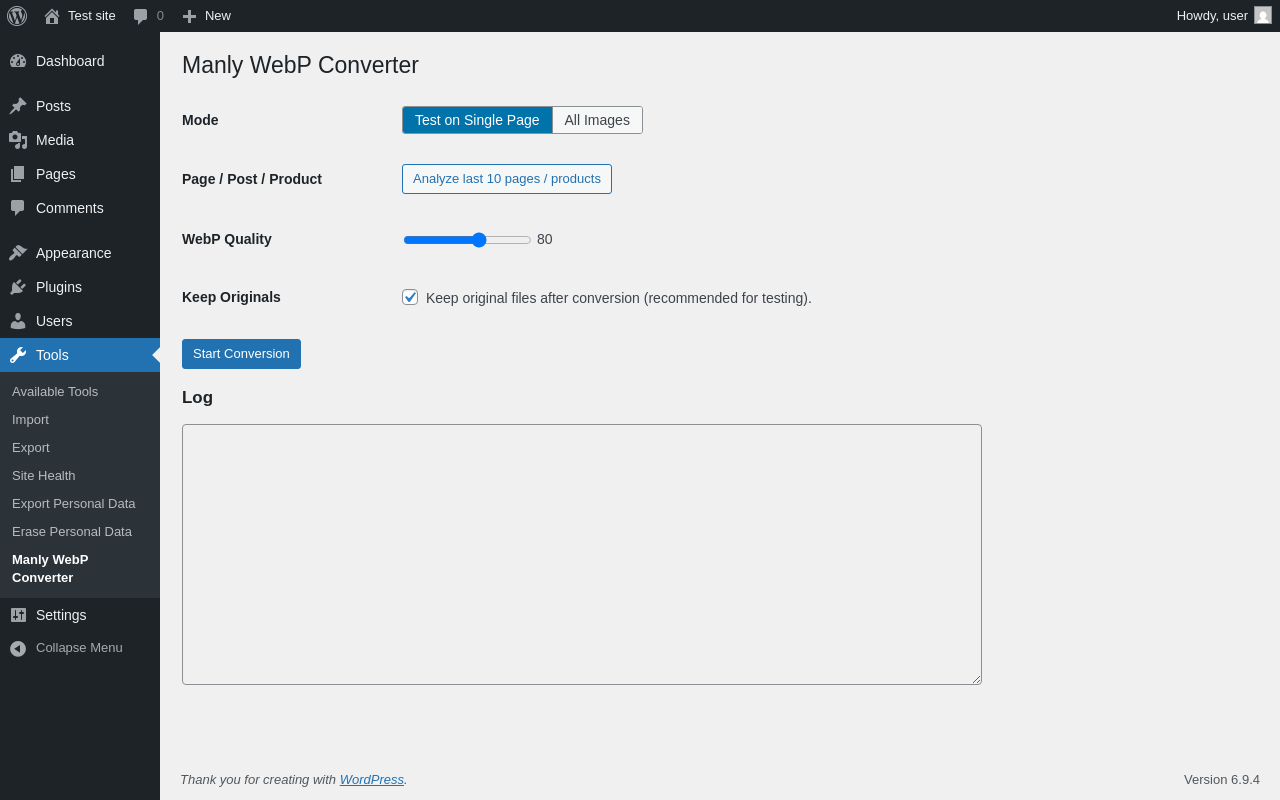The image size is (1280, 800).
Task: Open Media via its camera icon
Action: coord(18,140)
